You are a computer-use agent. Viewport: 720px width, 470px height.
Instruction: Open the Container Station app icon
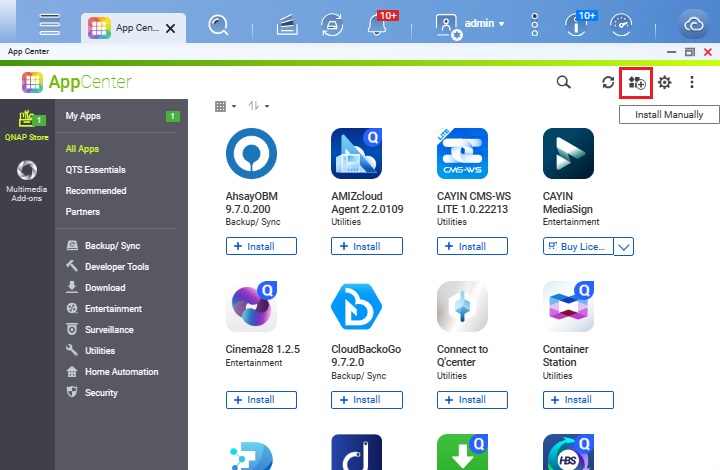point(568,307)
